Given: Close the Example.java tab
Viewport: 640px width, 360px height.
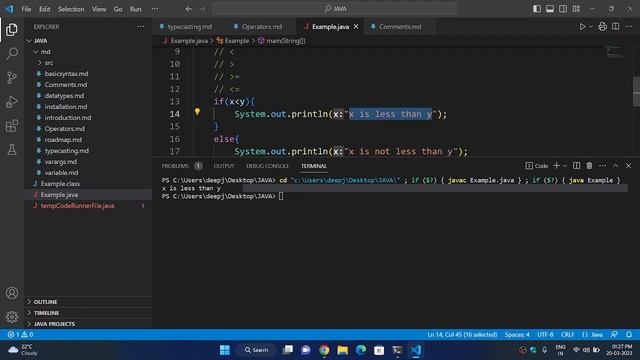Looking at the screenshot, I should tap(356, 27).
